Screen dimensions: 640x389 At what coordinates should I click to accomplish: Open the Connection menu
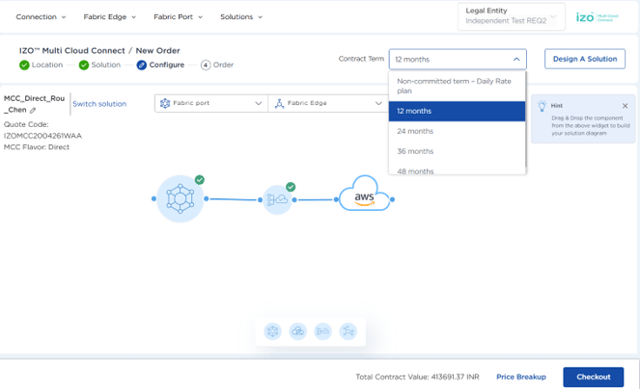point(40,17)
